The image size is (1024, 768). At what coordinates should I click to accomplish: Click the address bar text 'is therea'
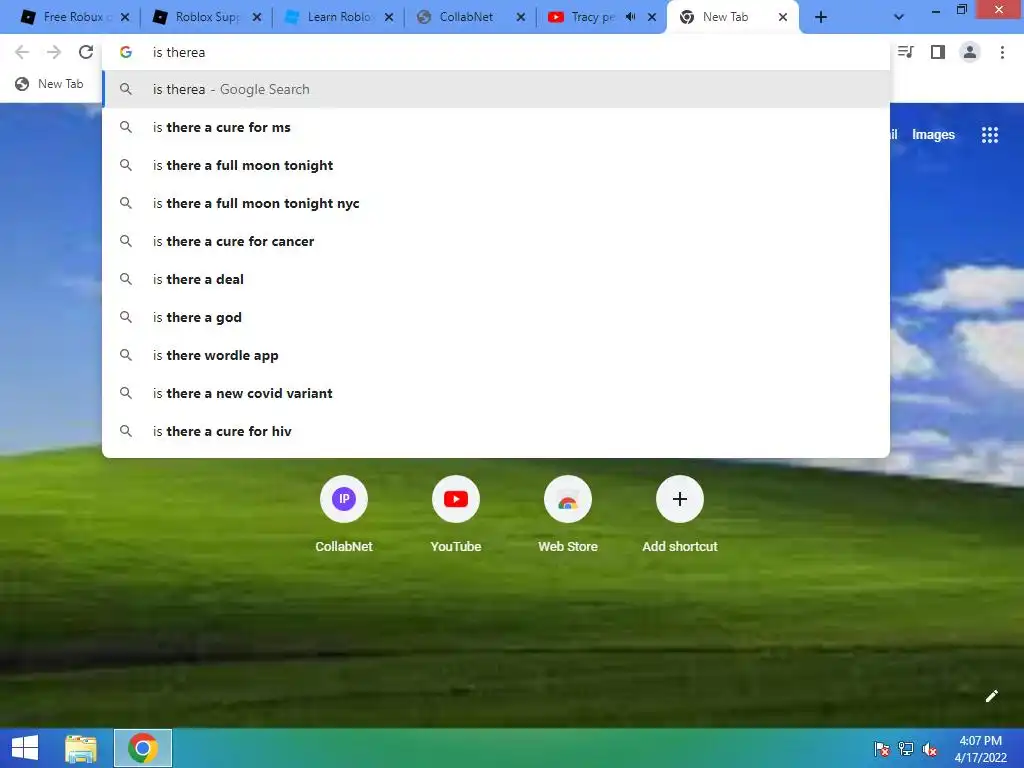click(x=179, y=52)
